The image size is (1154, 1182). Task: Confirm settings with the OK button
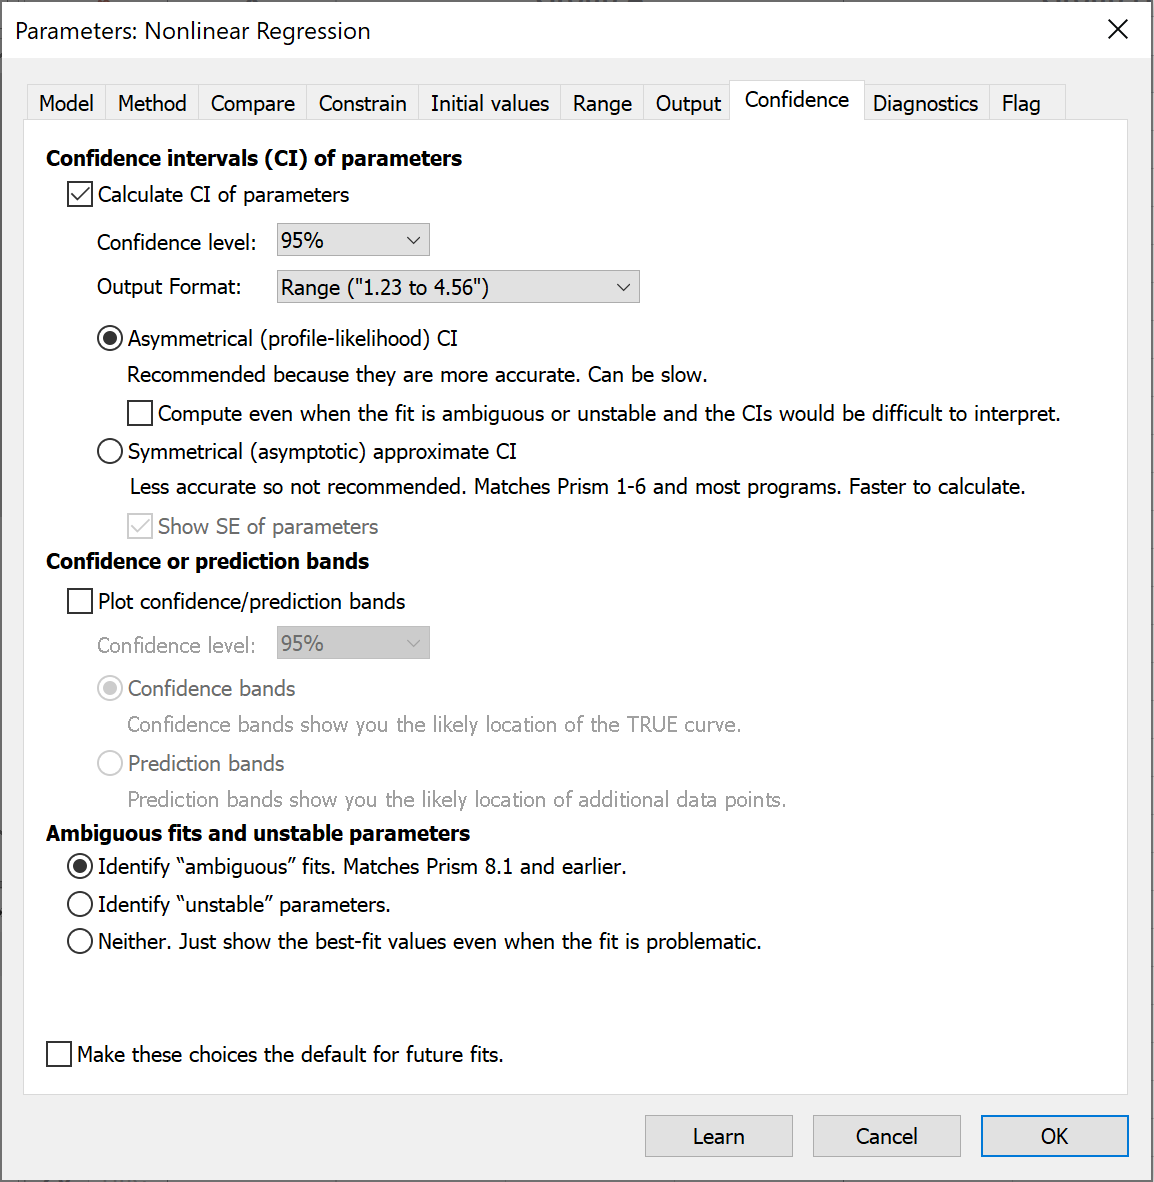[1054, 1136]
